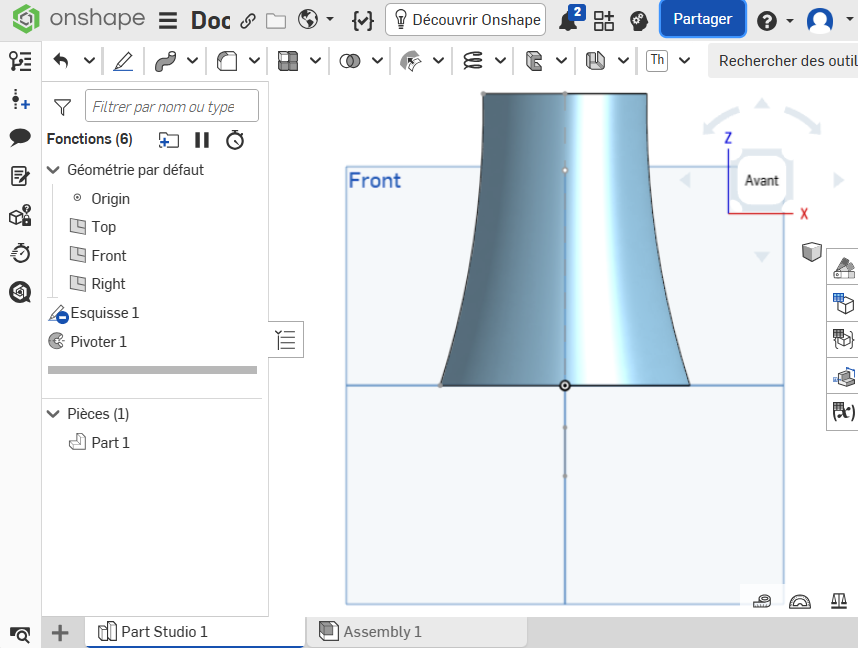This screenshot has width=858, height=648.
Task: Expand the Sweep tool dropdown arrow
Action: click(192, 60)
